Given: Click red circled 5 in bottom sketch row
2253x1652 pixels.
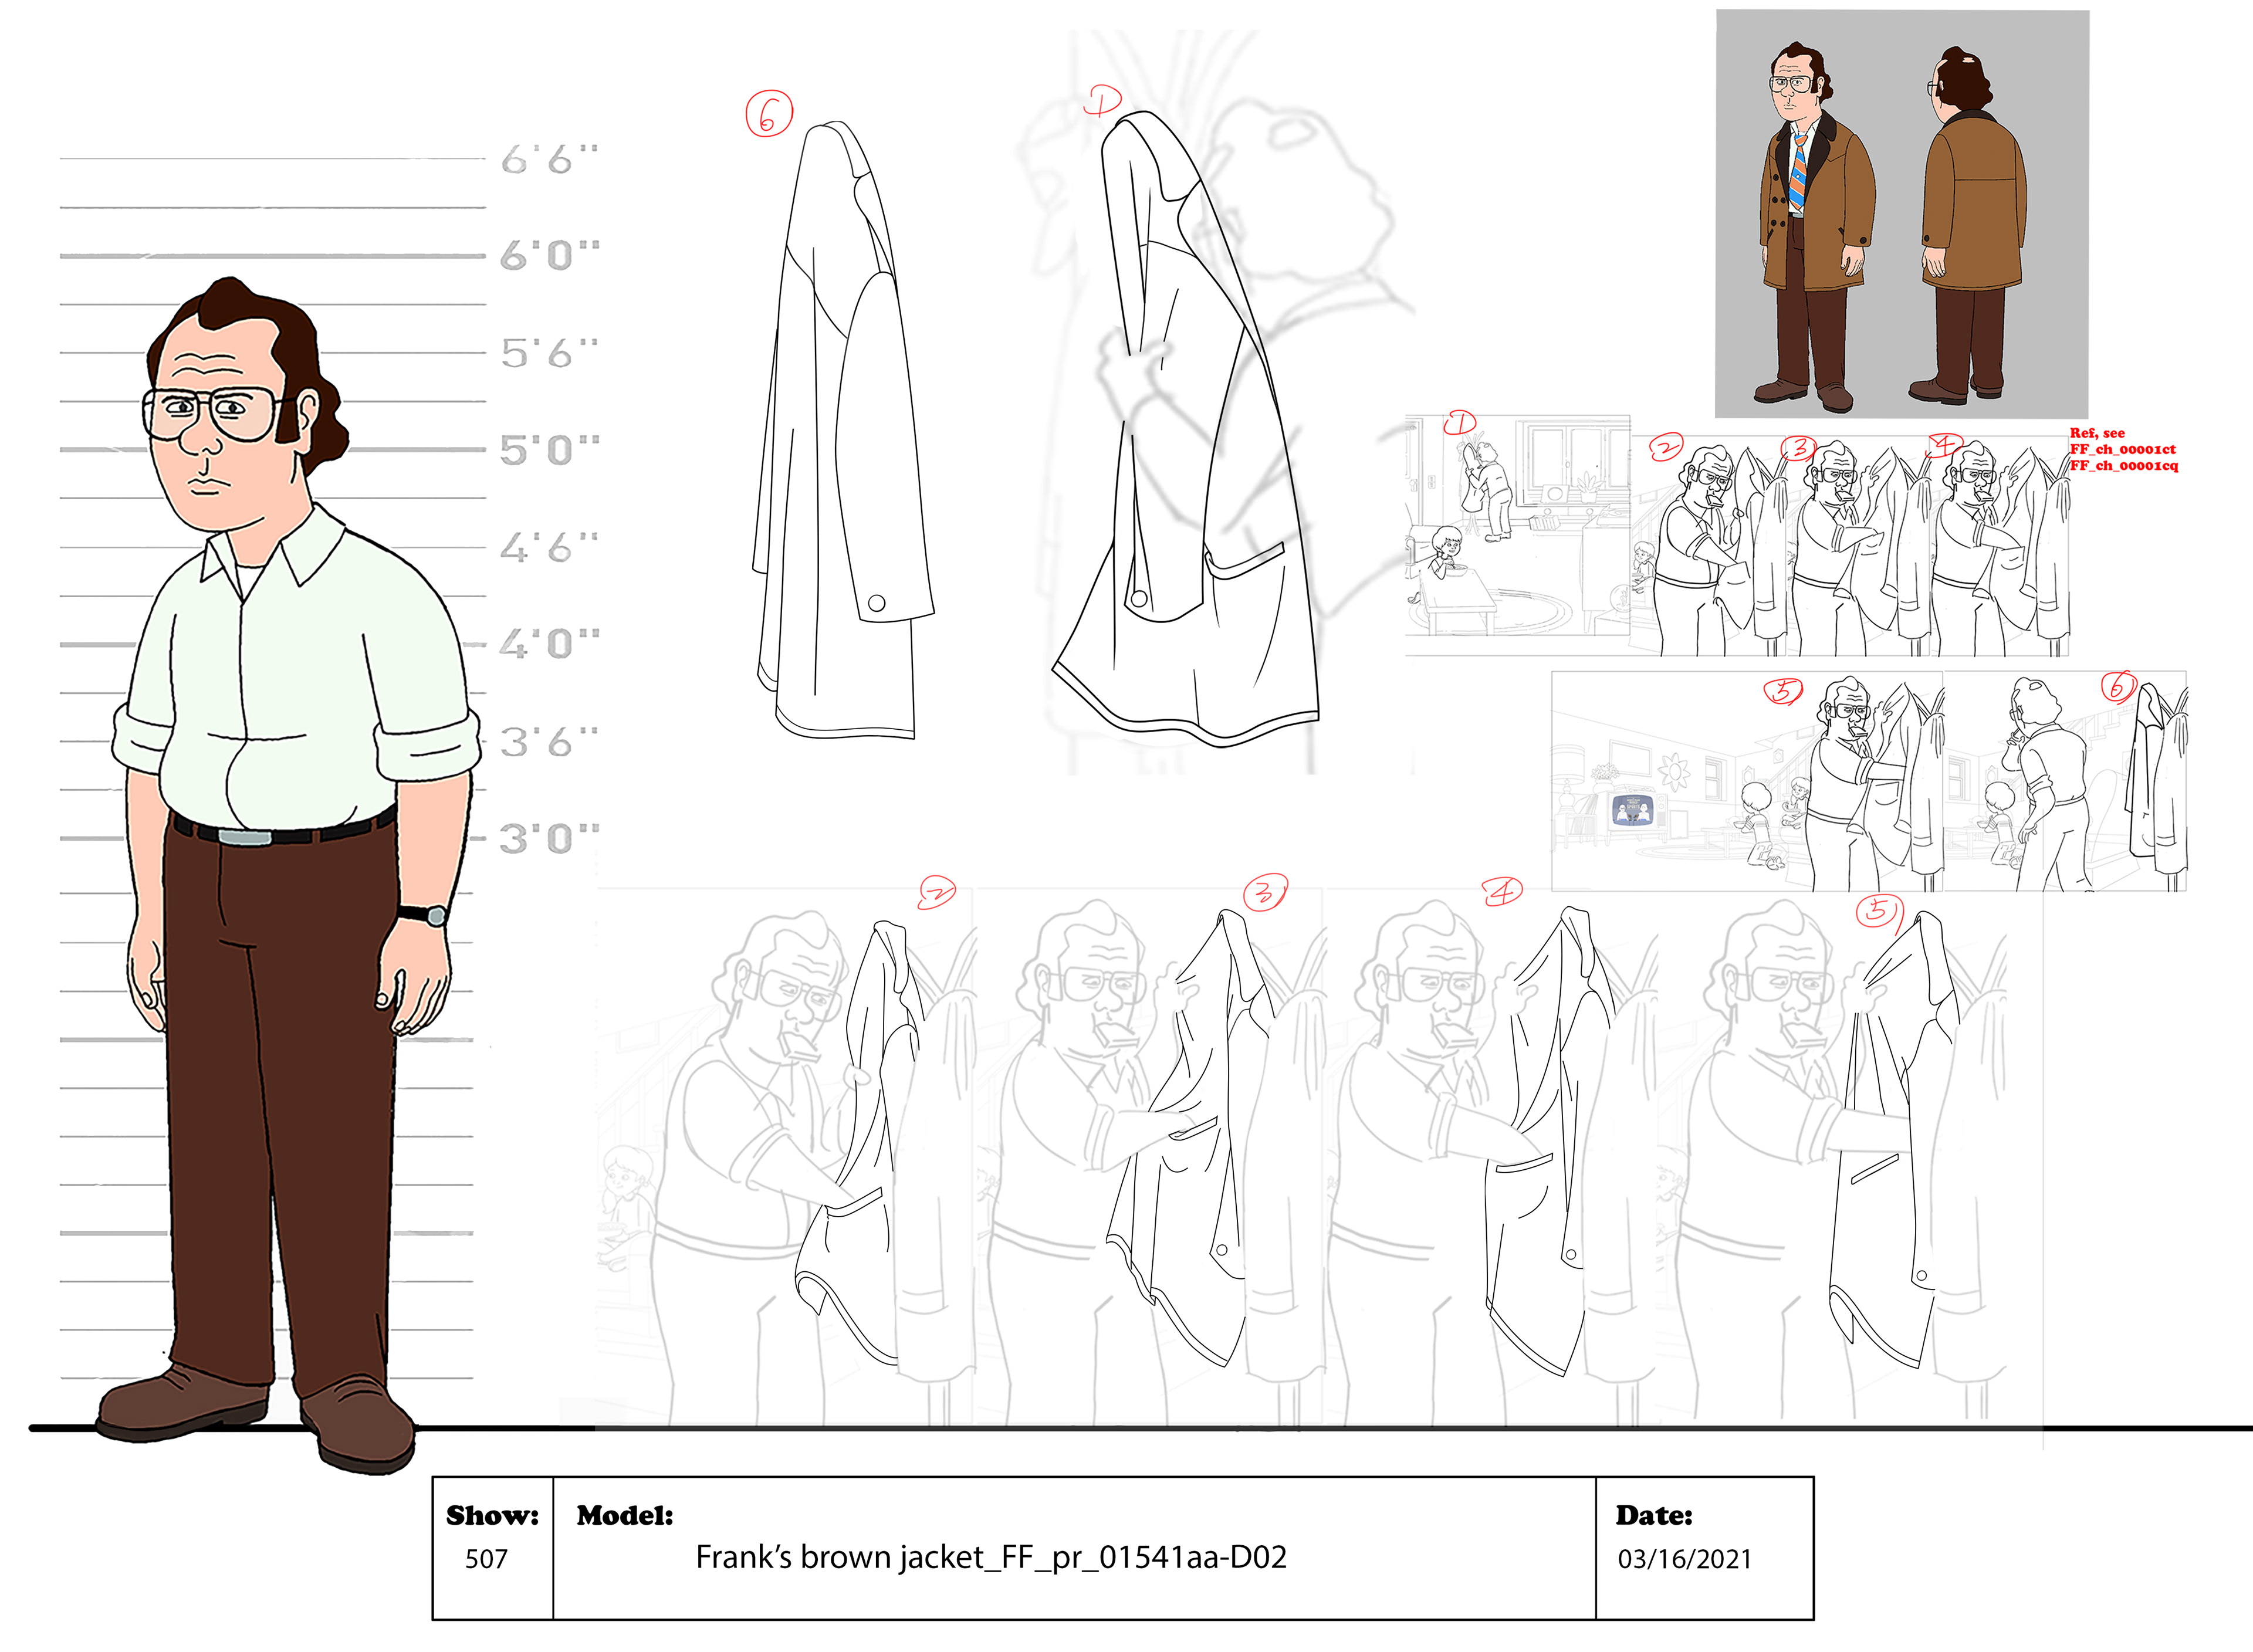Looking at the screenshot, I should 1878,910.
